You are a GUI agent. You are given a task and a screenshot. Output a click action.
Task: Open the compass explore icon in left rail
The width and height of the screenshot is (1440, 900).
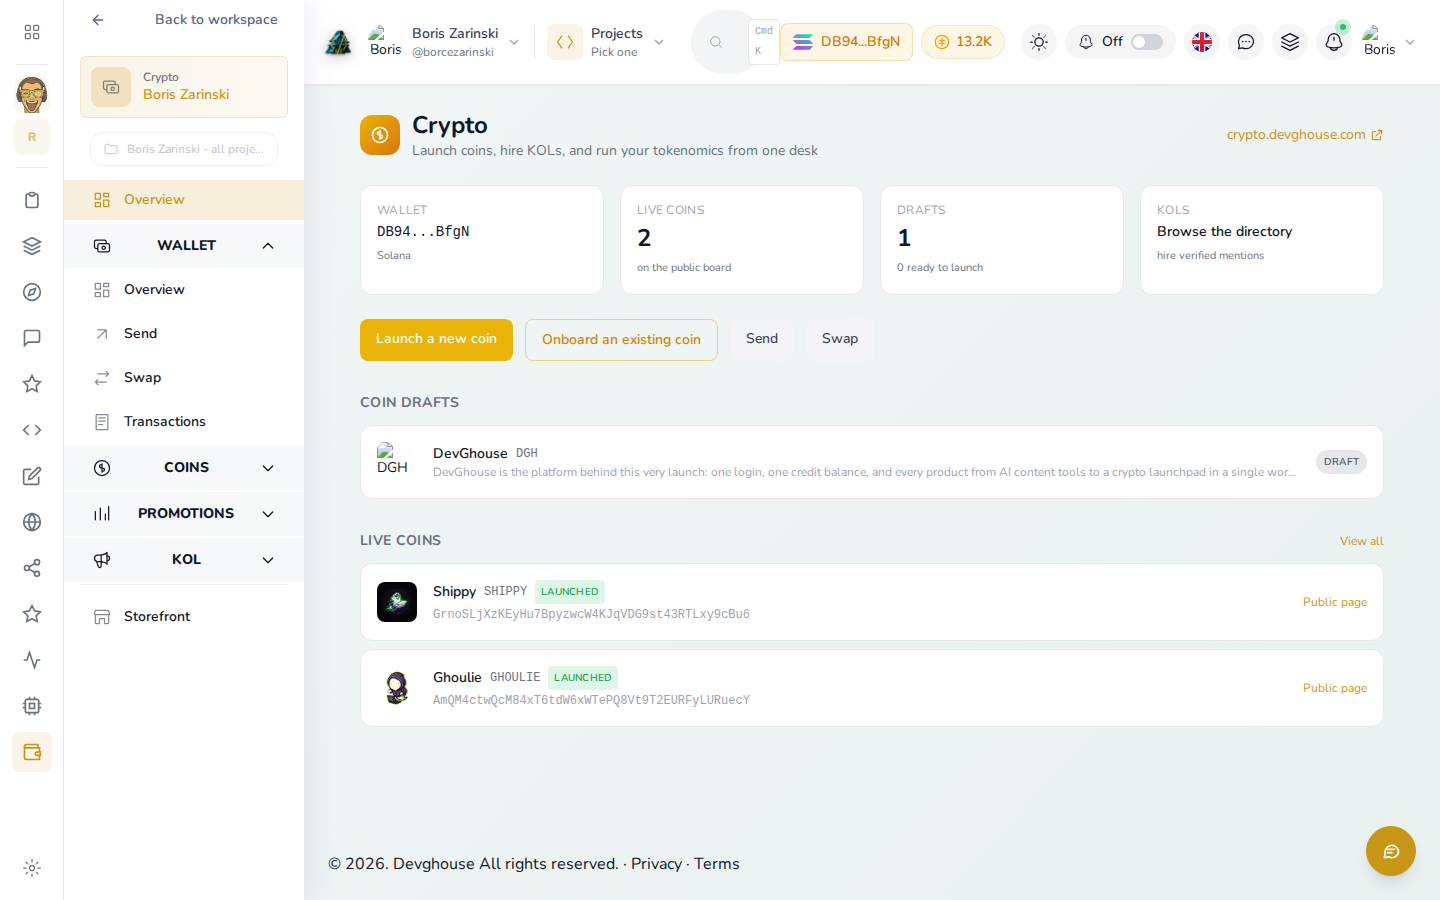tap(32, 292)
